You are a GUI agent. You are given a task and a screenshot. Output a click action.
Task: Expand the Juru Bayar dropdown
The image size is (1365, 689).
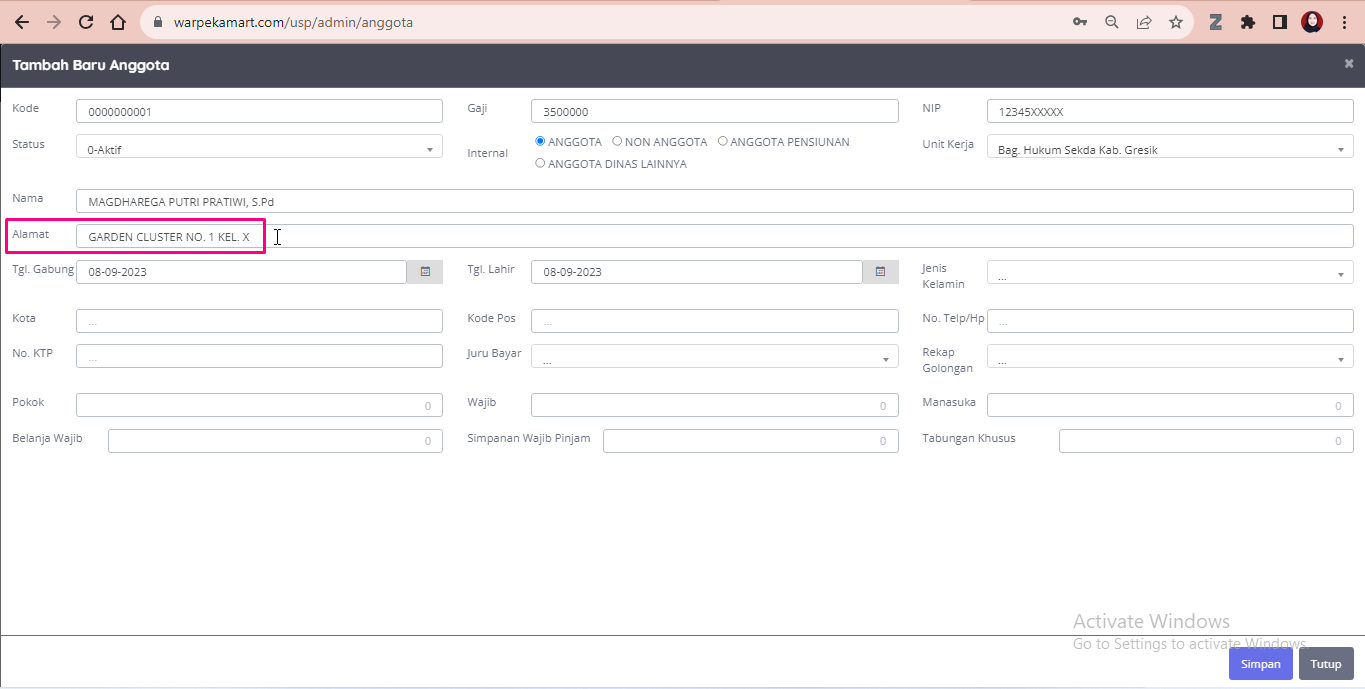click(x=715, y=356)
